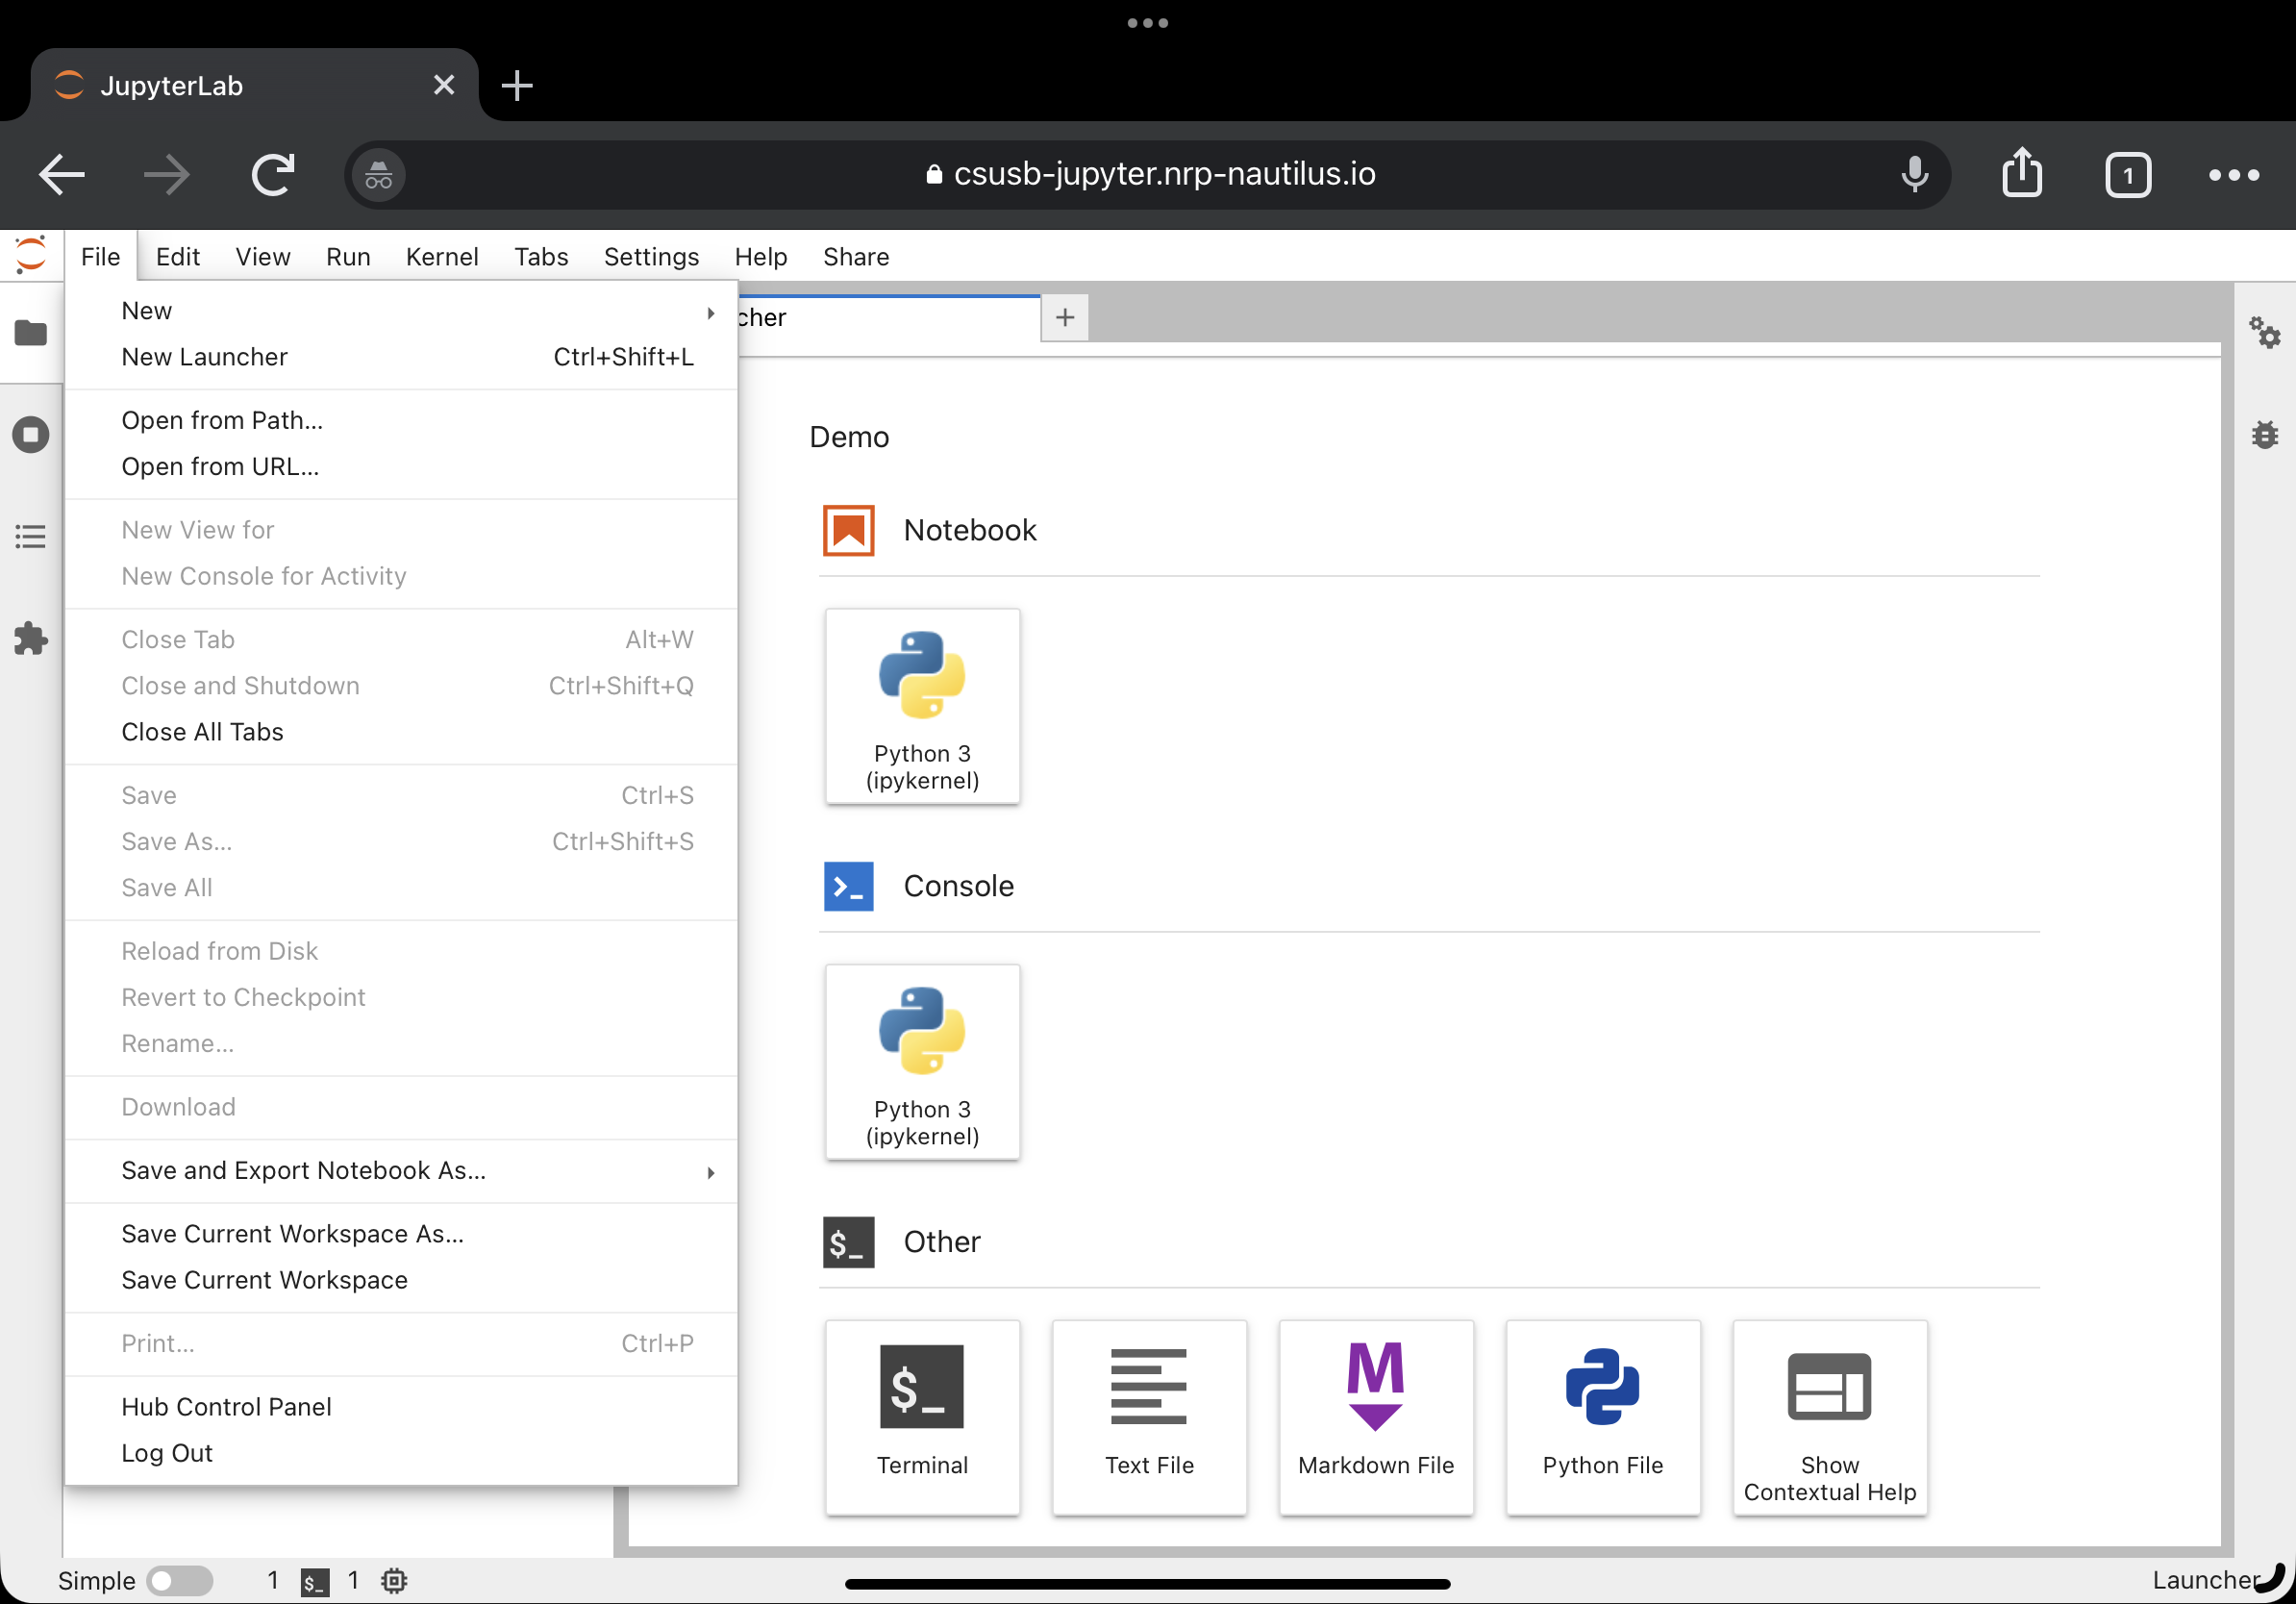The width and height of the screenshot is (2296, 1604).
Task: Open a new browser tab with plus
Action: (517, 85)
